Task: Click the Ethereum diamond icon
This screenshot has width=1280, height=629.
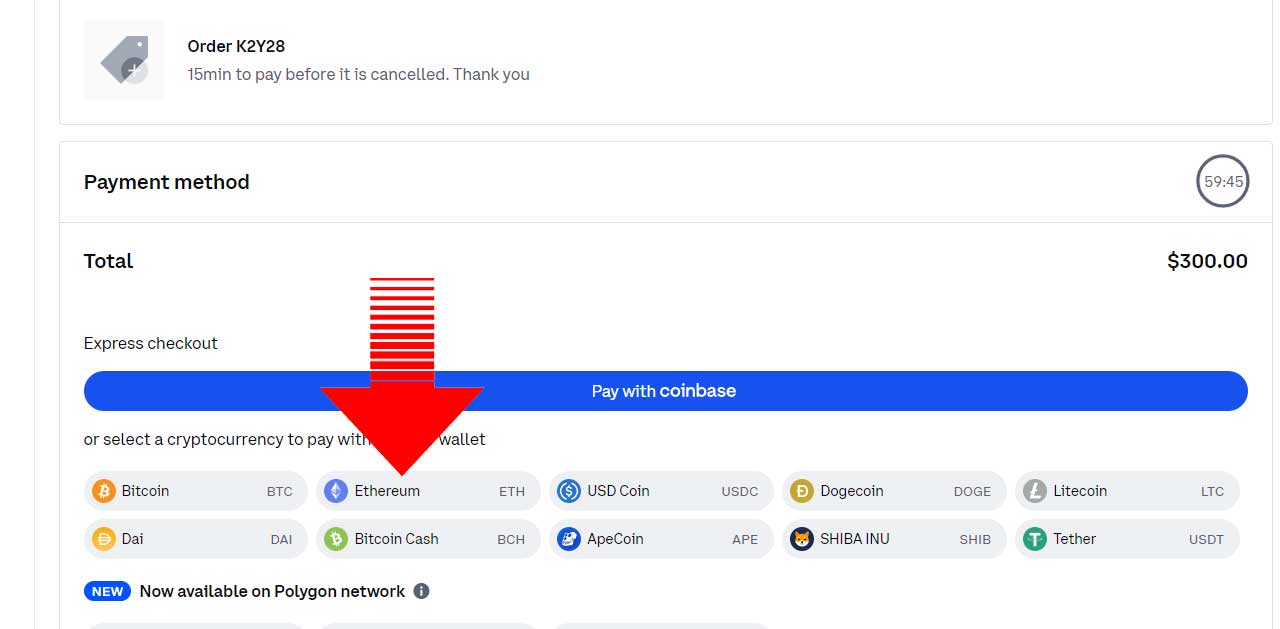Action: [x=336, y=491]
